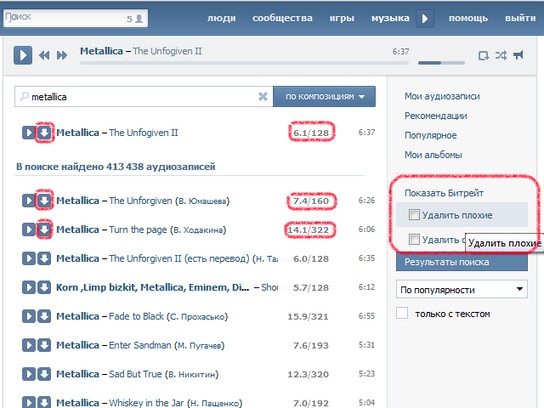Play Enter Sandman
544x408 pixels.
(x=29, y=345)
